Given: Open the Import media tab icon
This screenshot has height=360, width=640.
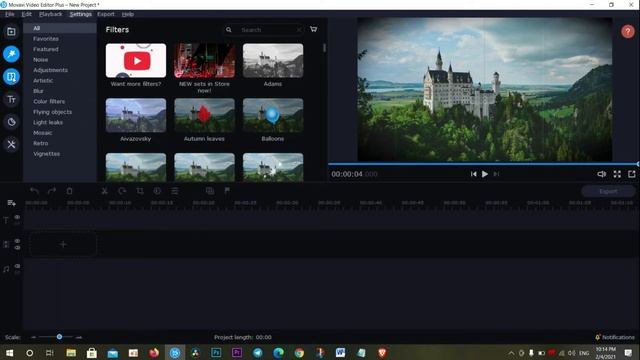Looking at the screenshot, I should (x=11, y=32).
